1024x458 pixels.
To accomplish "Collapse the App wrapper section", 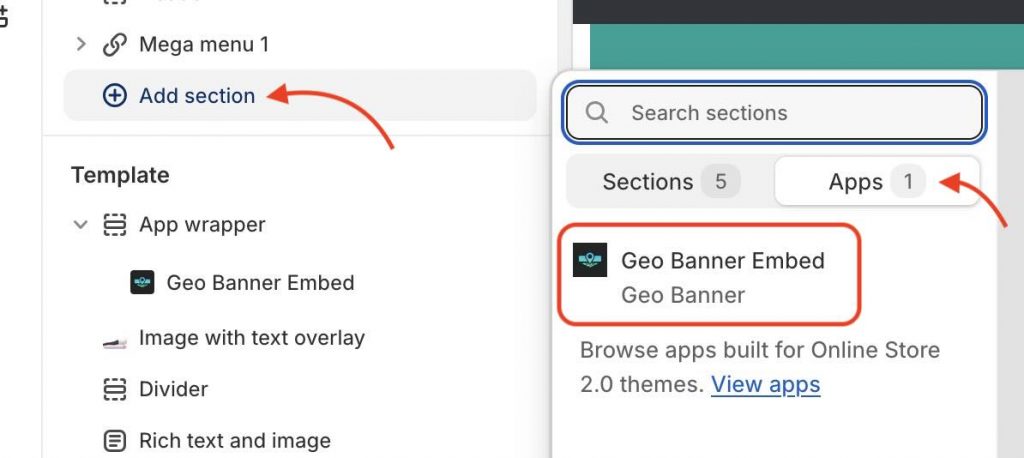I will 80,225.
